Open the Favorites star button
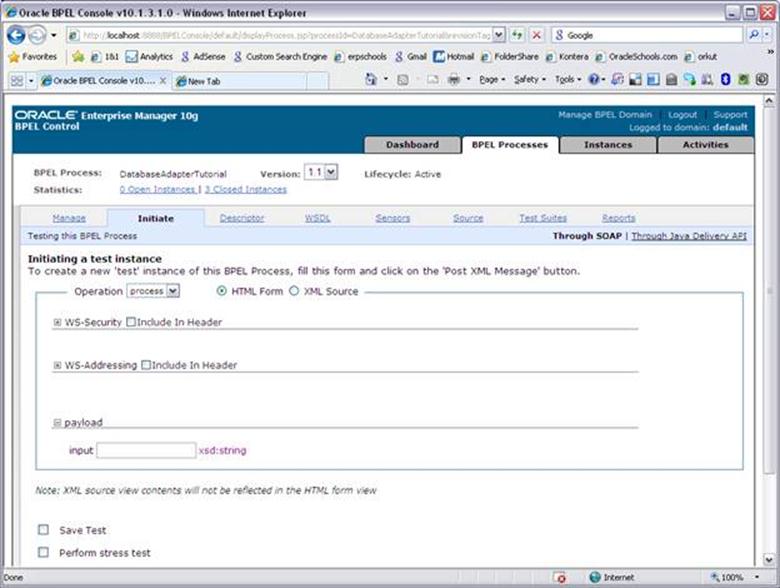 tap(33, 57)
